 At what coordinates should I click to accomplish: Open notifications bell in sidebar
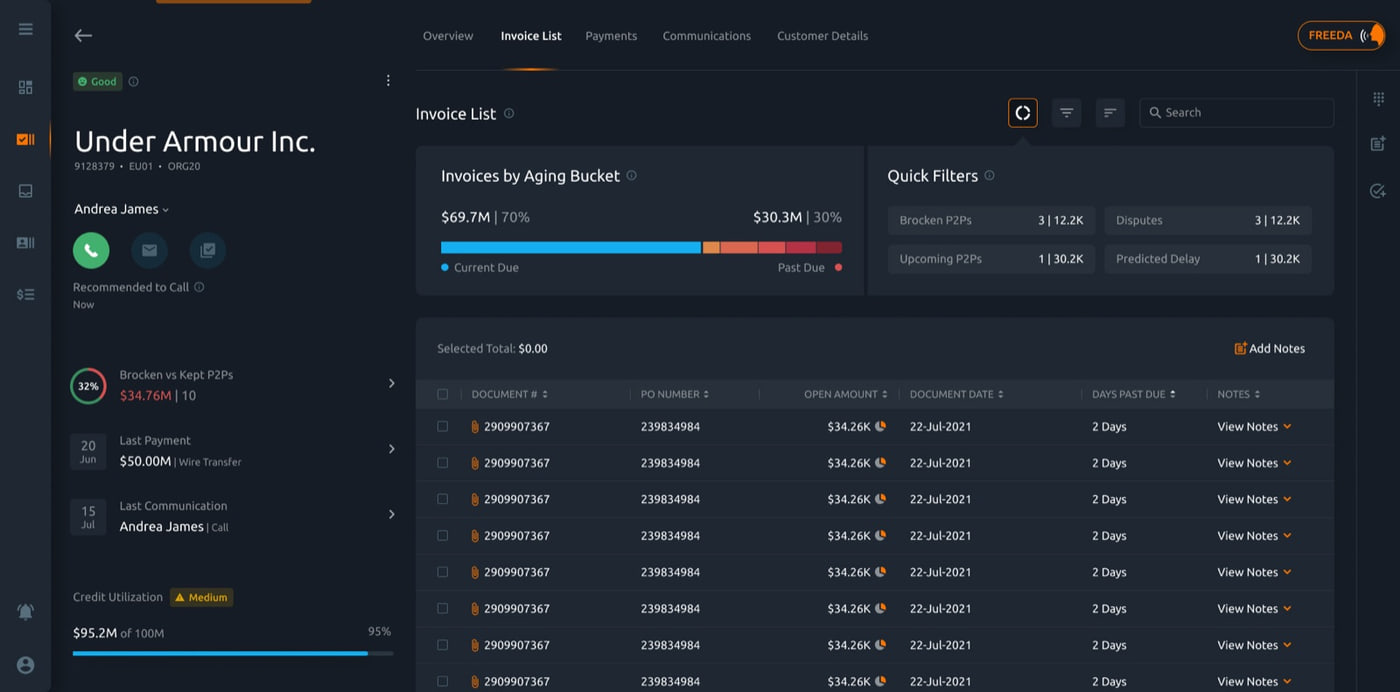point(26,611)
